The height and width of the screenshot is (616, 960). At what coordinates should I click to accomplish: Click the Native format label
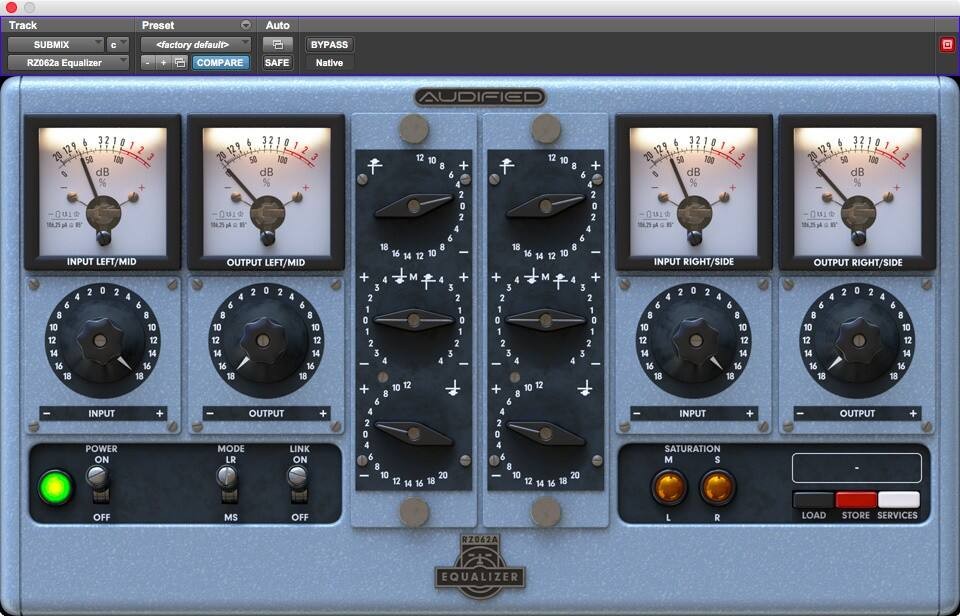[x=329, y=62]
